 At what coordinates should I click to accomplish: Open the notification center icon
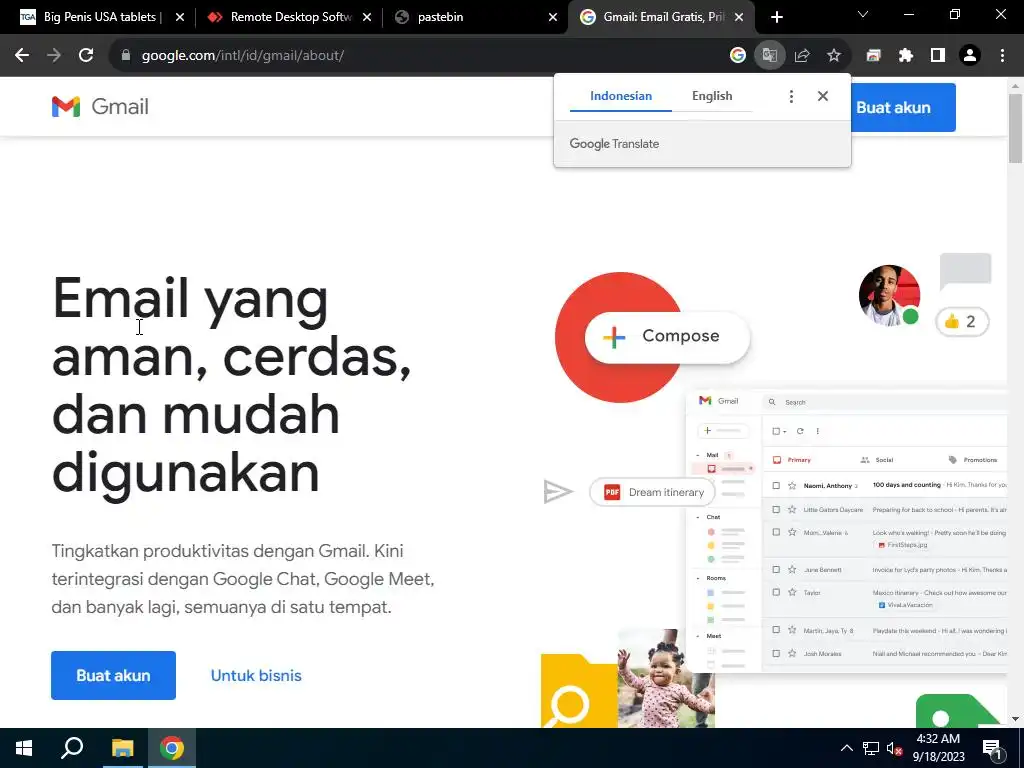pyautogui.click(x=993, y=750)
